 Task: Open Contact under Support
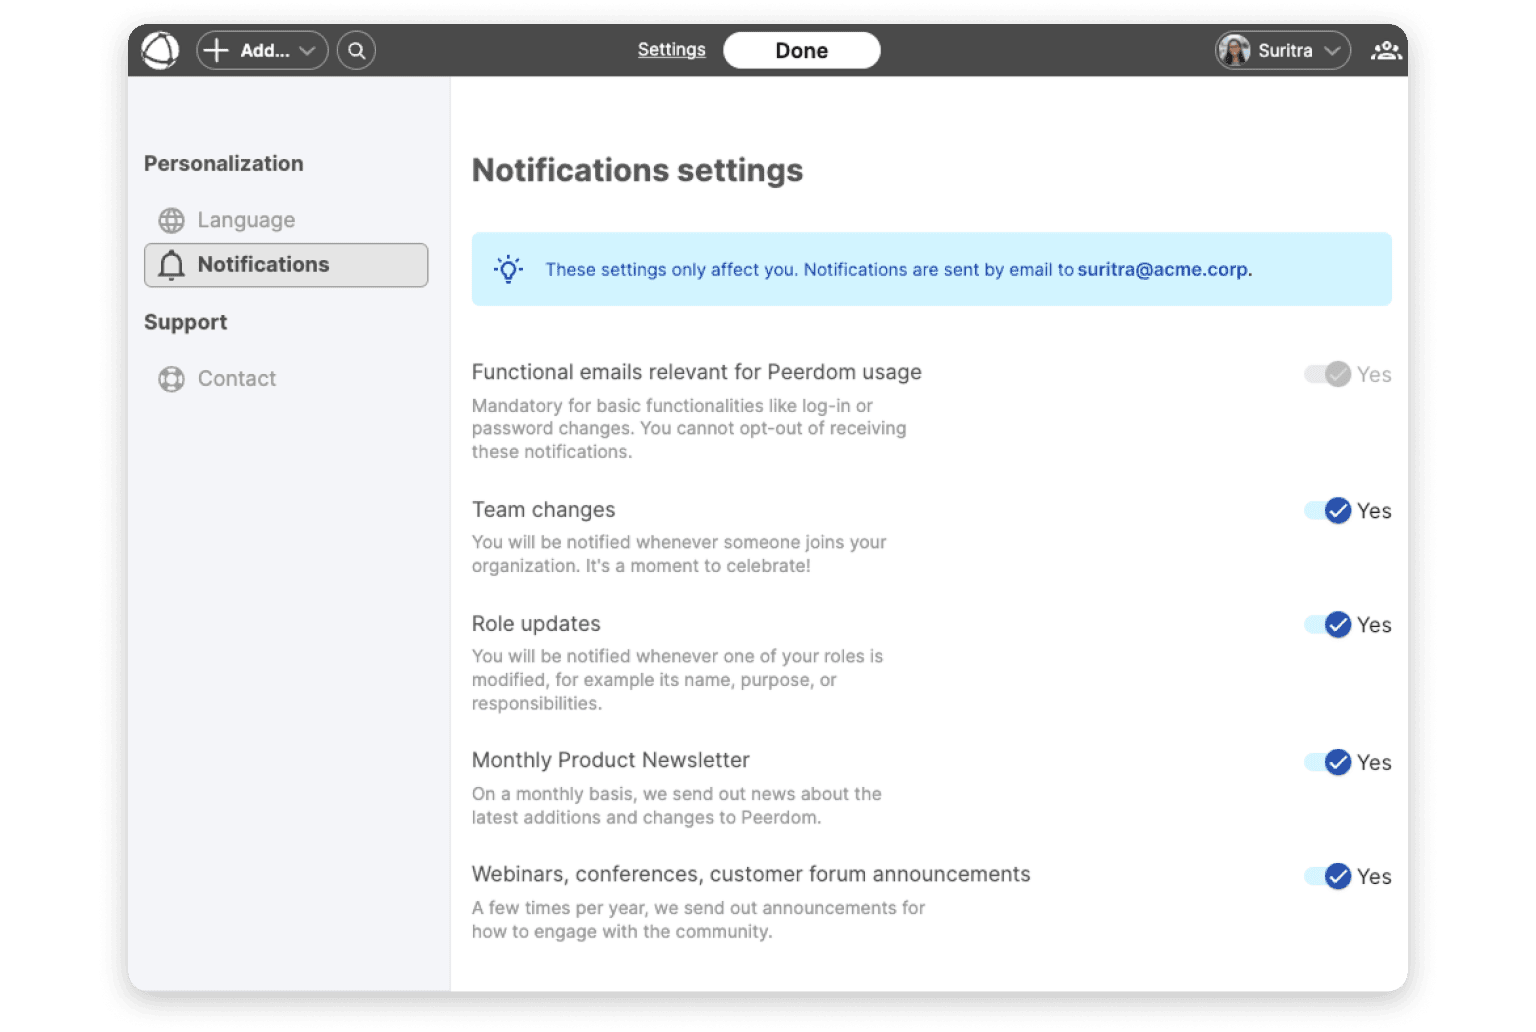pos(236,379)
